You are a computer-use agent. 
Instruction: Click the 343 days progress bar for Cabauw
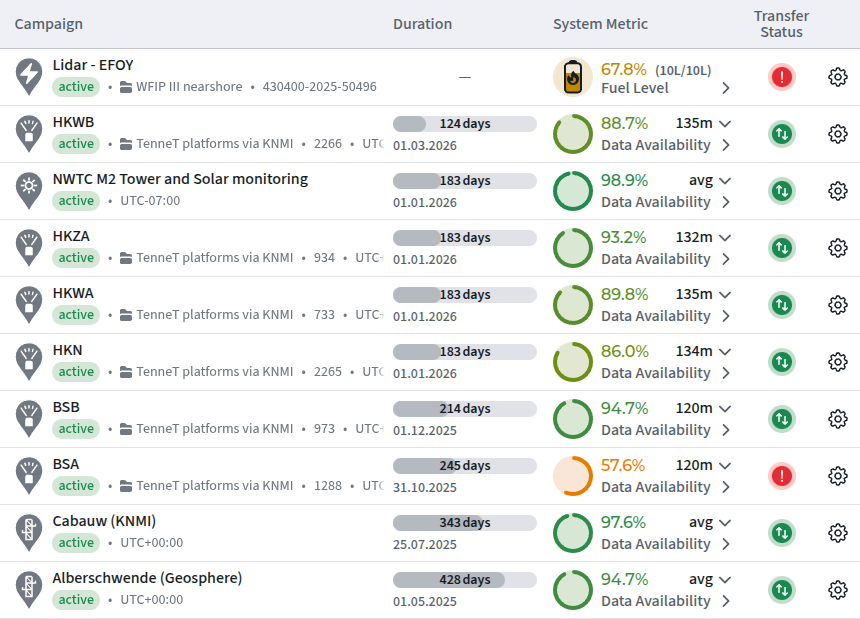point(465,523)
